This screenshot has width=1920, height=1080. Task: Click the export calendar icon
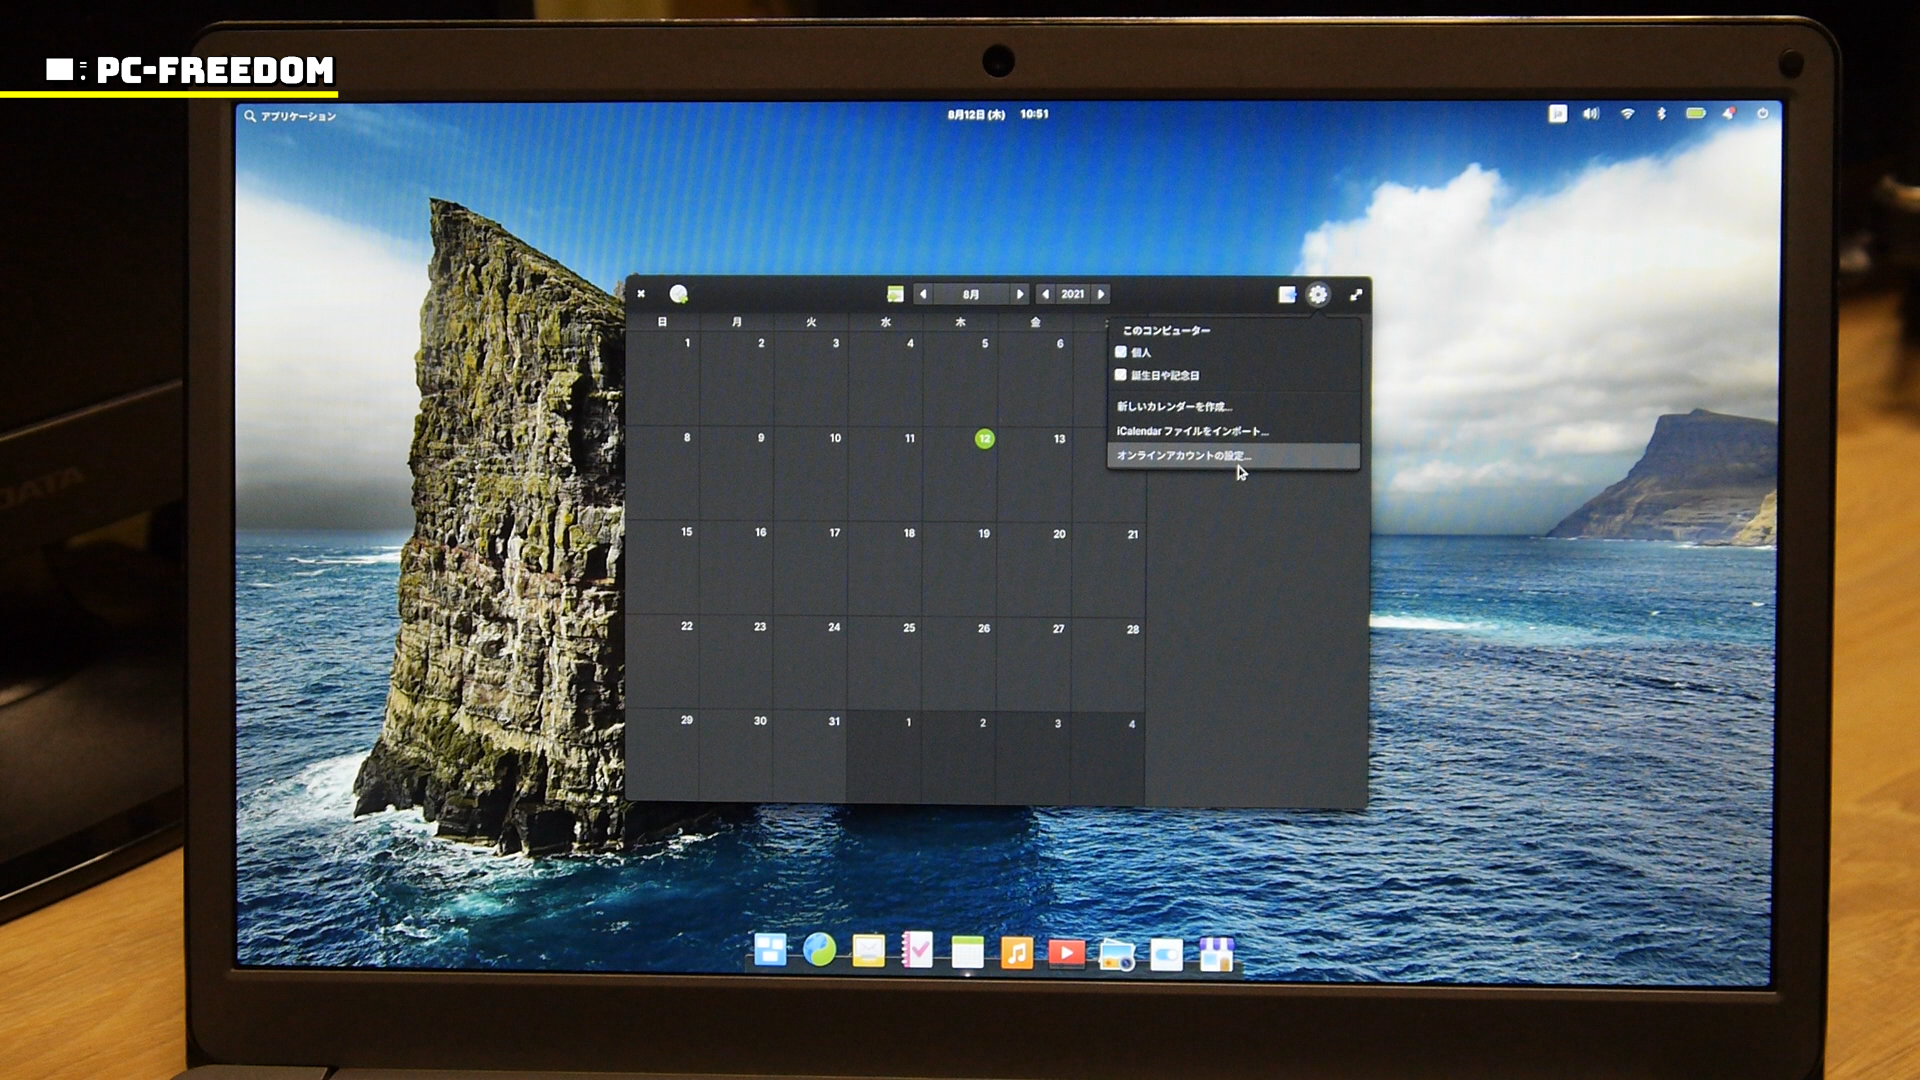[x=1287, y=294]
